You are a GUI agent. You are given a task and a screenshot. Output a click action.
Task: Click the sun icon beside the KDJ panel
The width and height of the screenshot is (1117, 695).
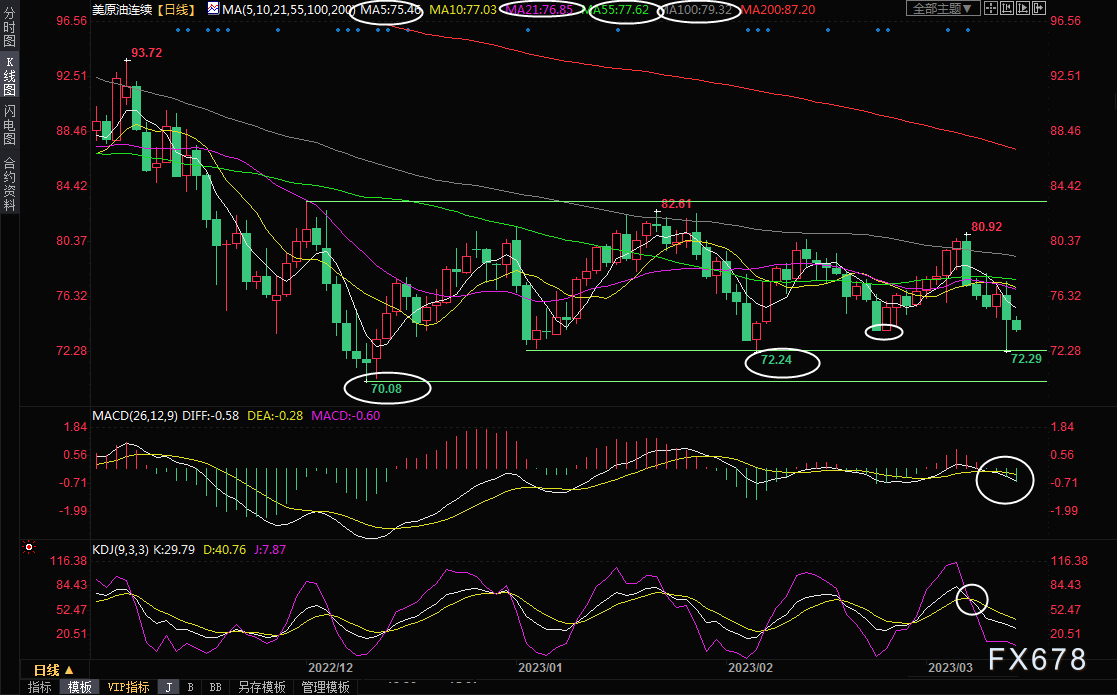(29, 547)
